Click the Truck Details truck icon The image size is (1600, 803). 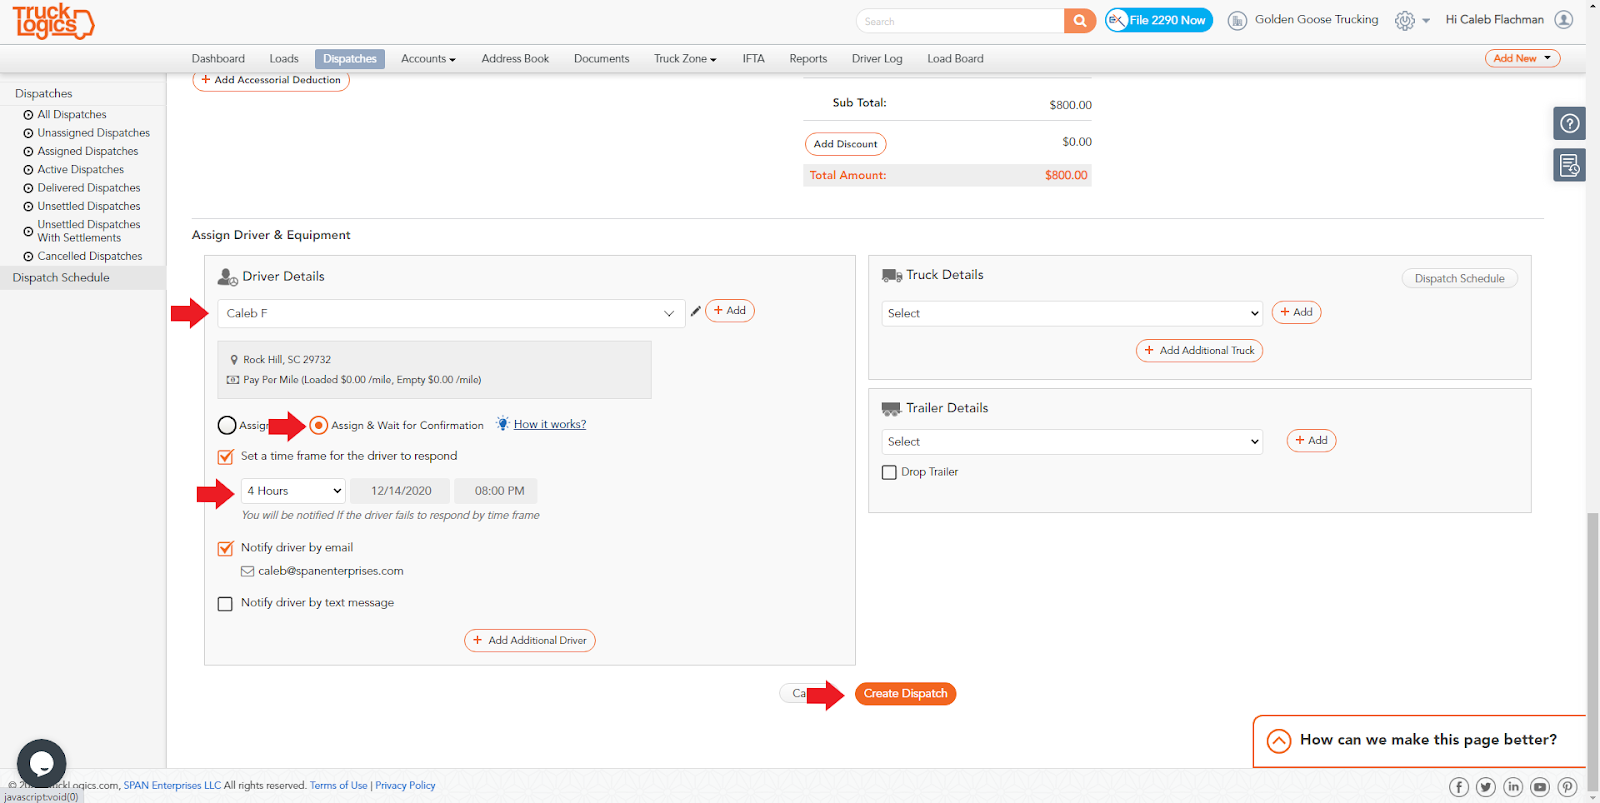coord(892,275)
